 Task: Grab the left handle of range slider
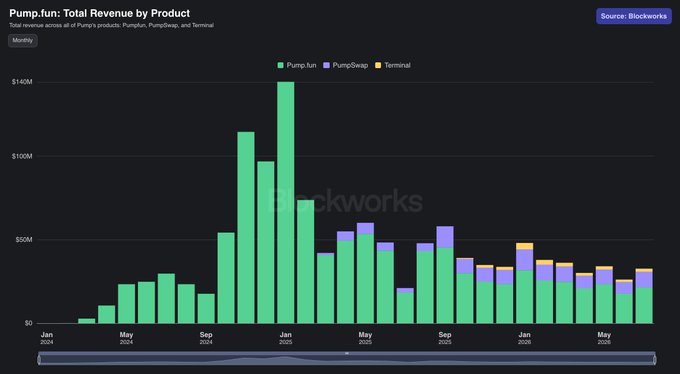[x=39, y=359]
